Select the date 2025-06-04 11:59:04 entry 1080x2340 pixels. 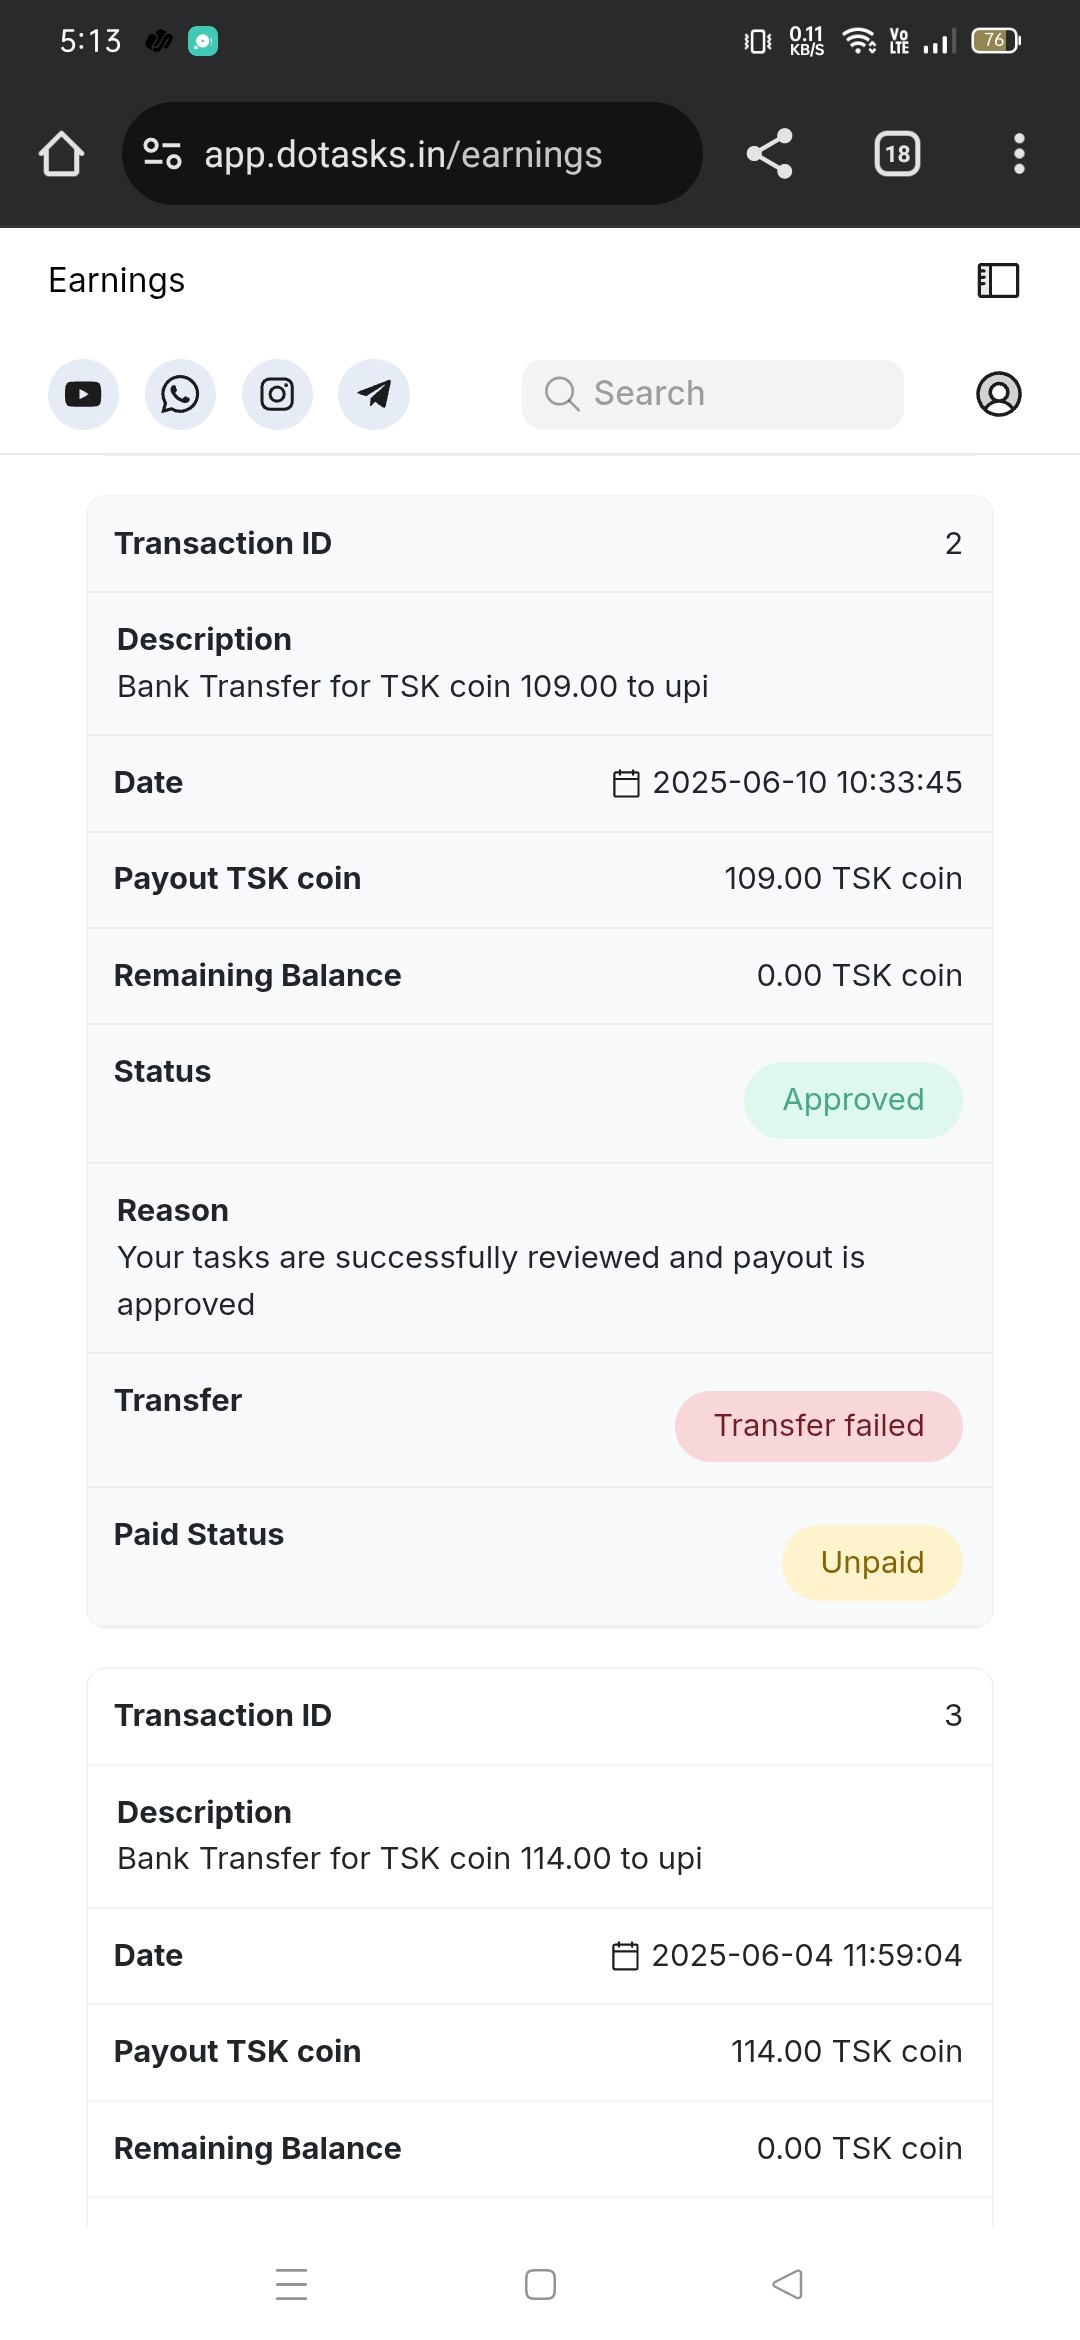coord(787,1956)
